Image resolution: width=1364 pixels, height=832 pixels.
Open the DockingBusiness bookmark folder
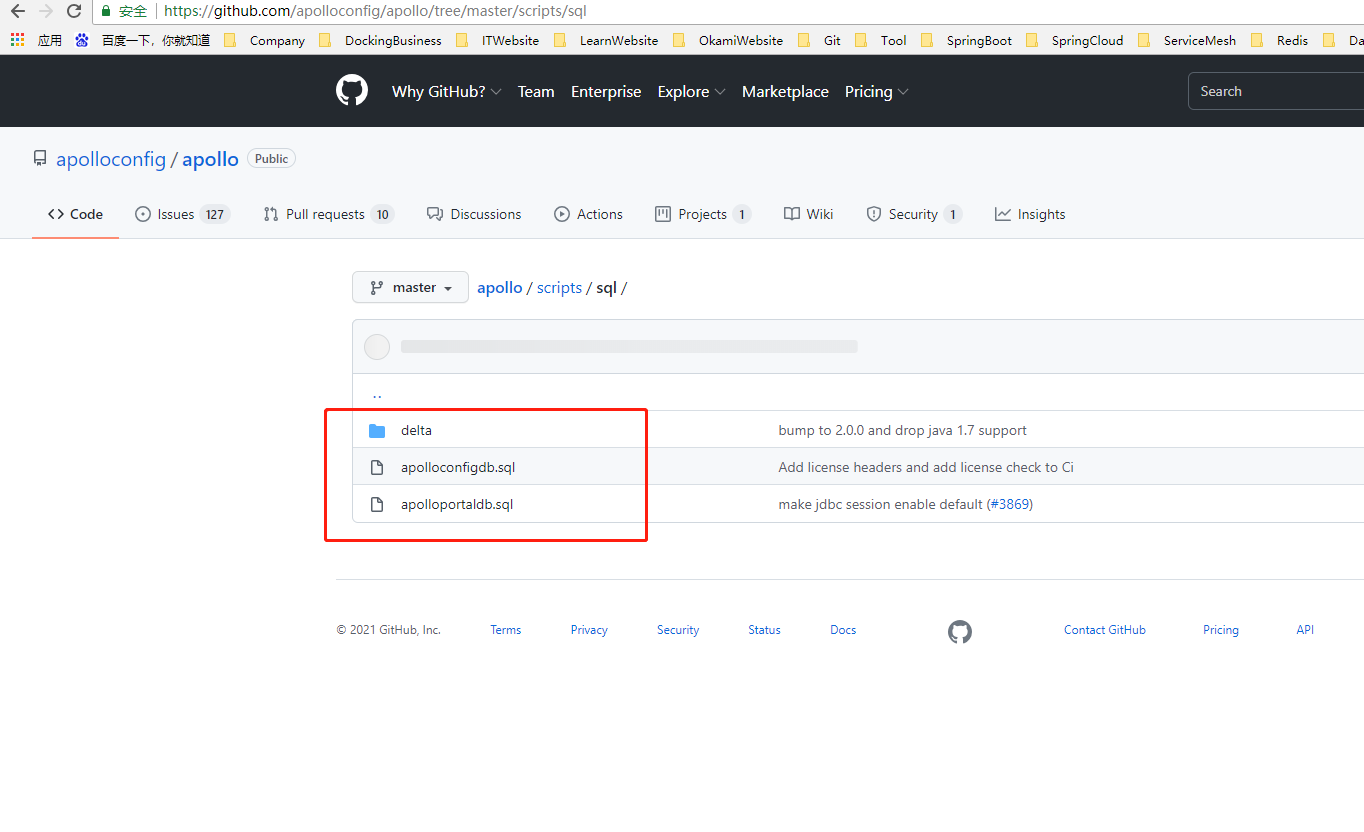pyautogui.click(x=380, y=40)
